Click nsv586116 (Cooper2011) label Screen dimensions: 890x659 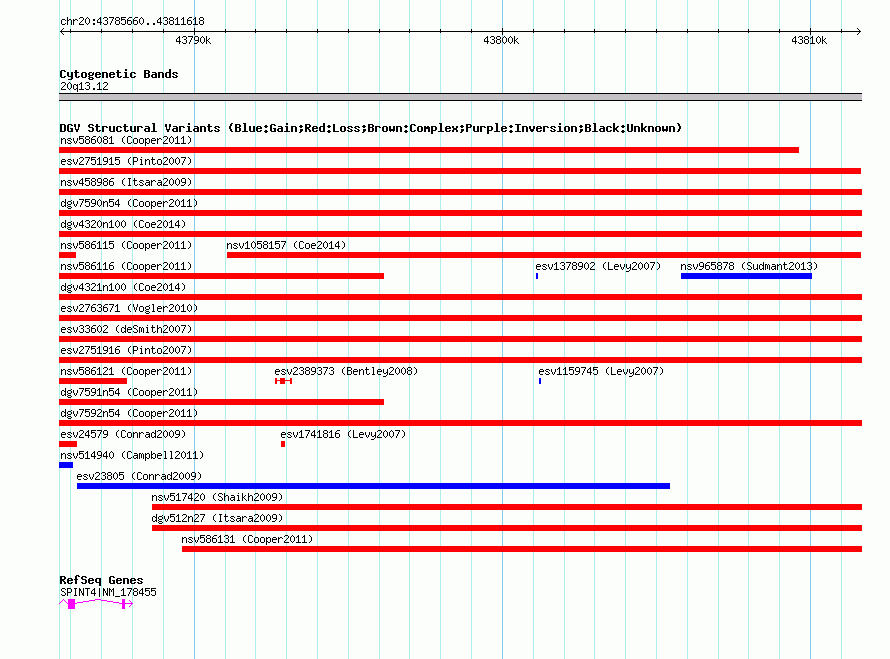tap(126, 266)
